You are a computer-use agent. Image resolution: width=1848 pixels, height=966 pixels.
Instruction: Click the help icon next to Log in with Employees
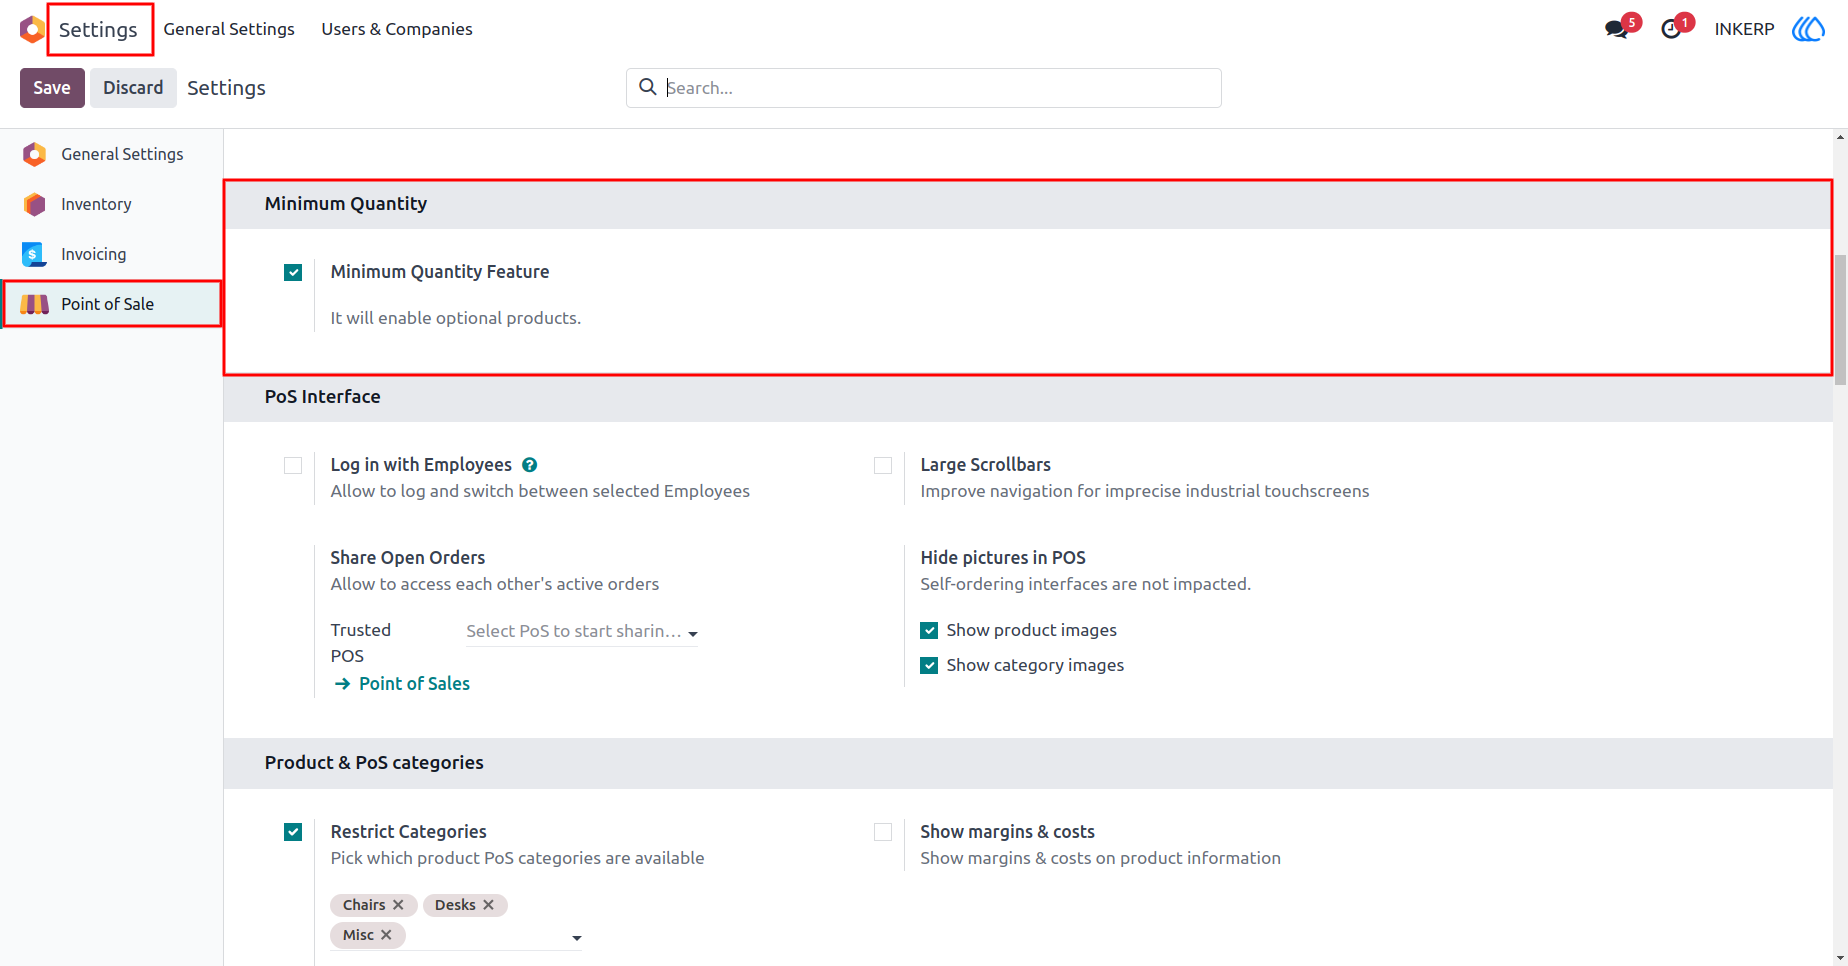530,465
